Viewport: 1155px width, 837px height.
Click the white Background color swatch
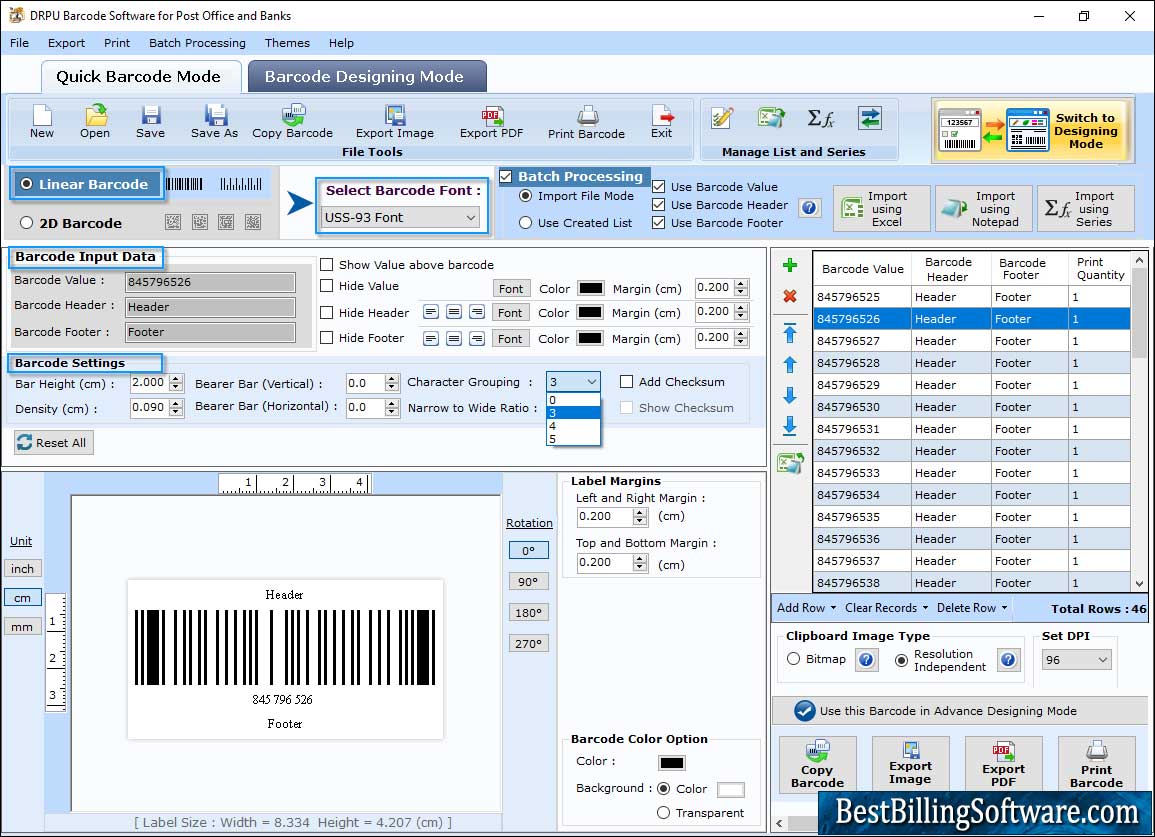tap(730, 790)
